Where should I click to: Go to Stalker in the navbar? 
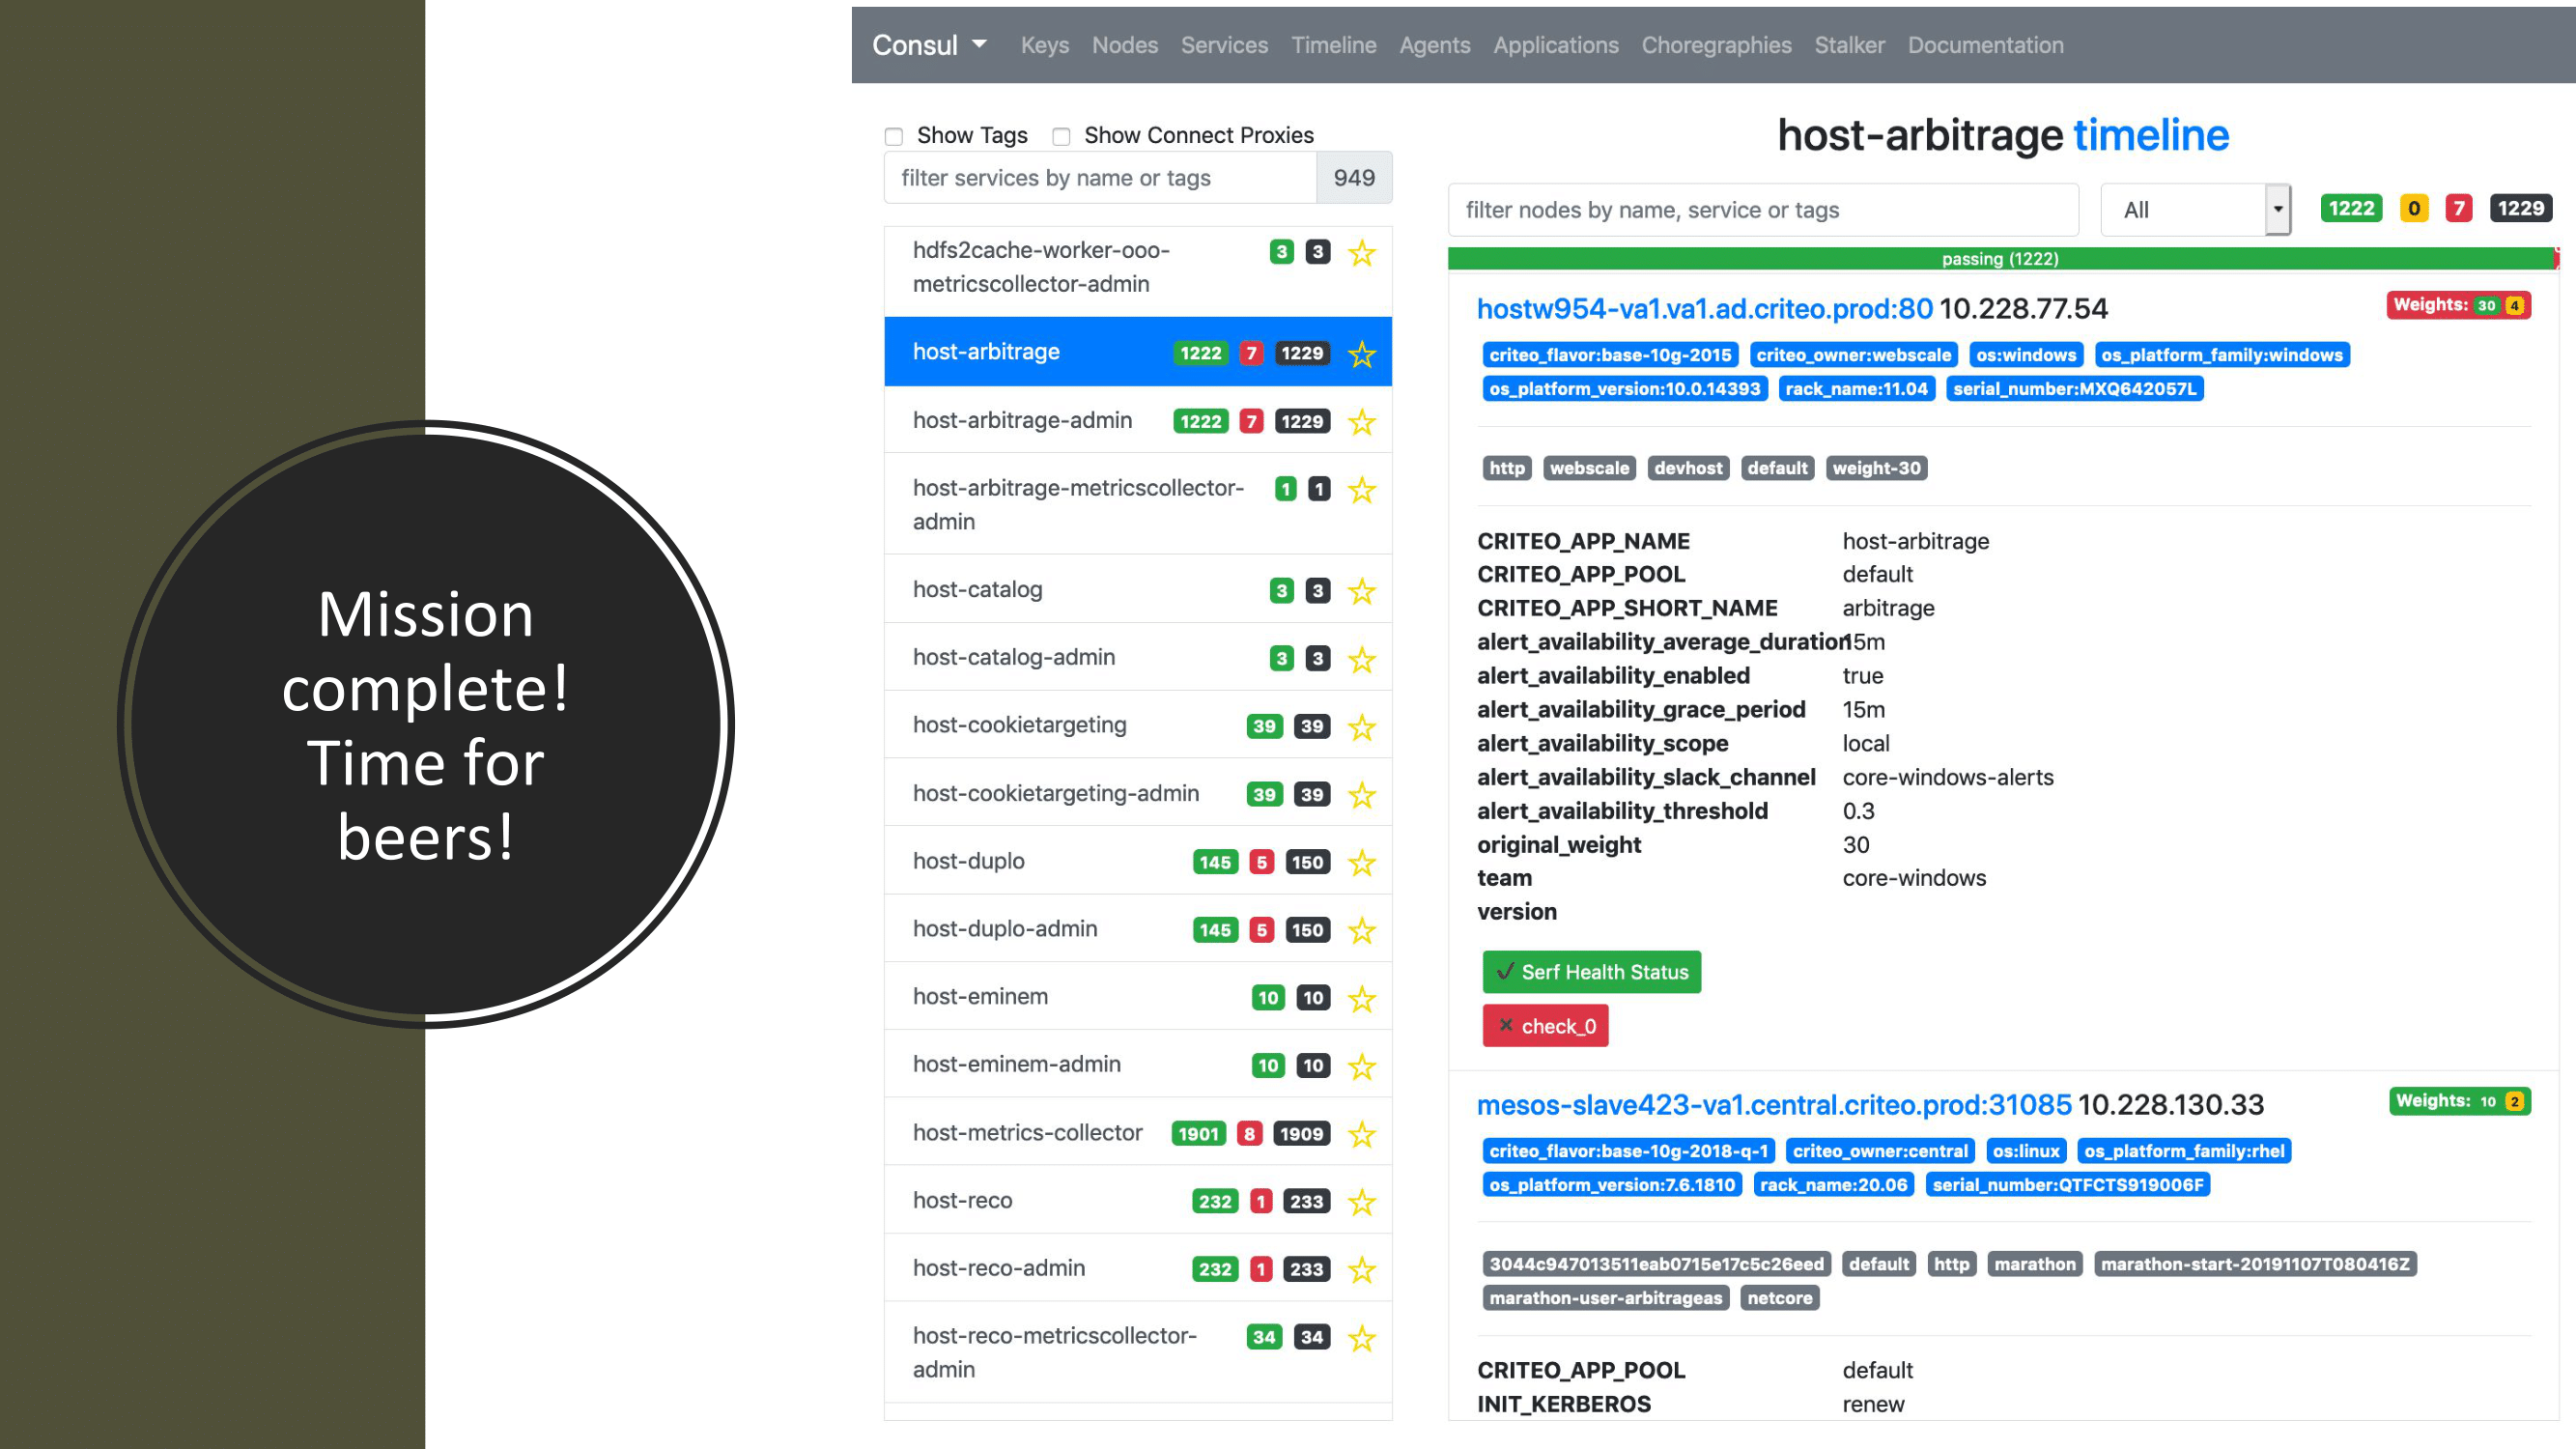(x=1849, y=45)
